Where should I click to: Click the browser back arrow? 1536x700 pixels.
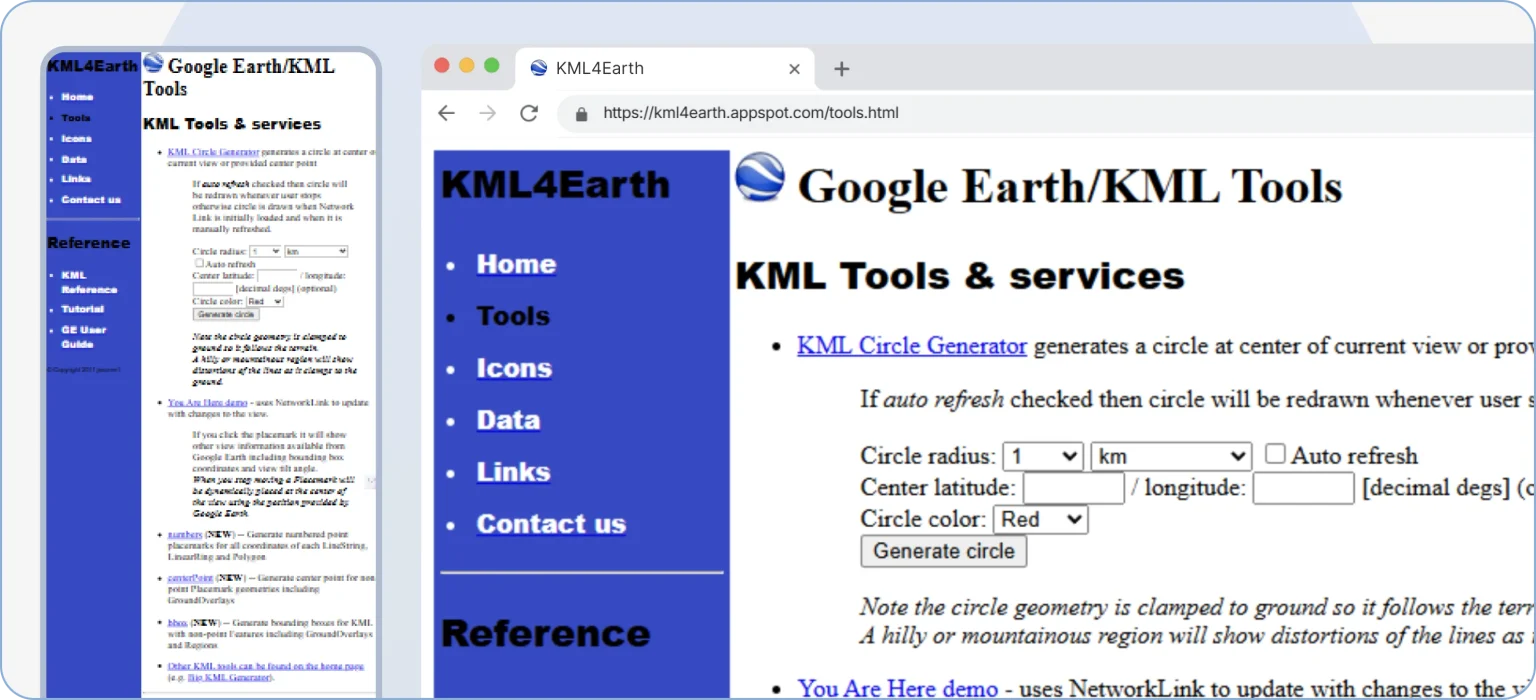pyautogui.click(x=446, y=113)
